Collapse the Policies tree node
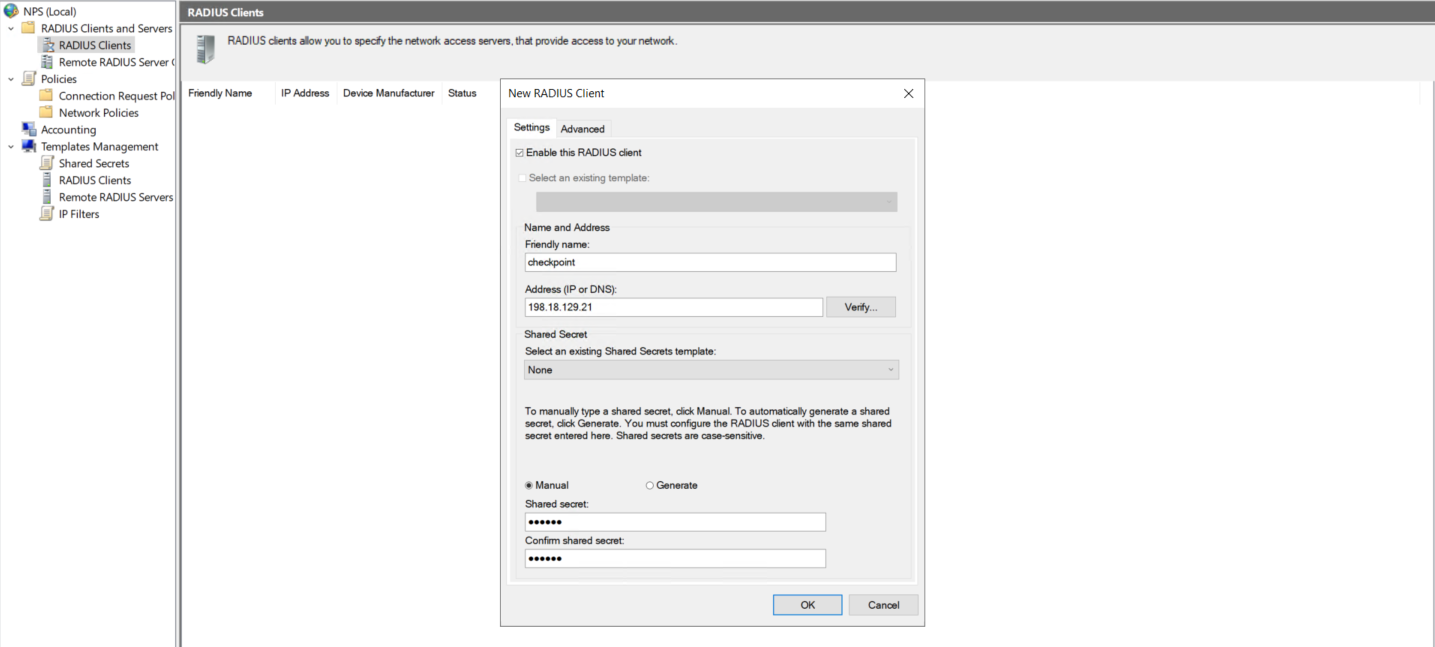Viewport: 1435px width, 647px height. pyautogui.click(x=10, y=79)
